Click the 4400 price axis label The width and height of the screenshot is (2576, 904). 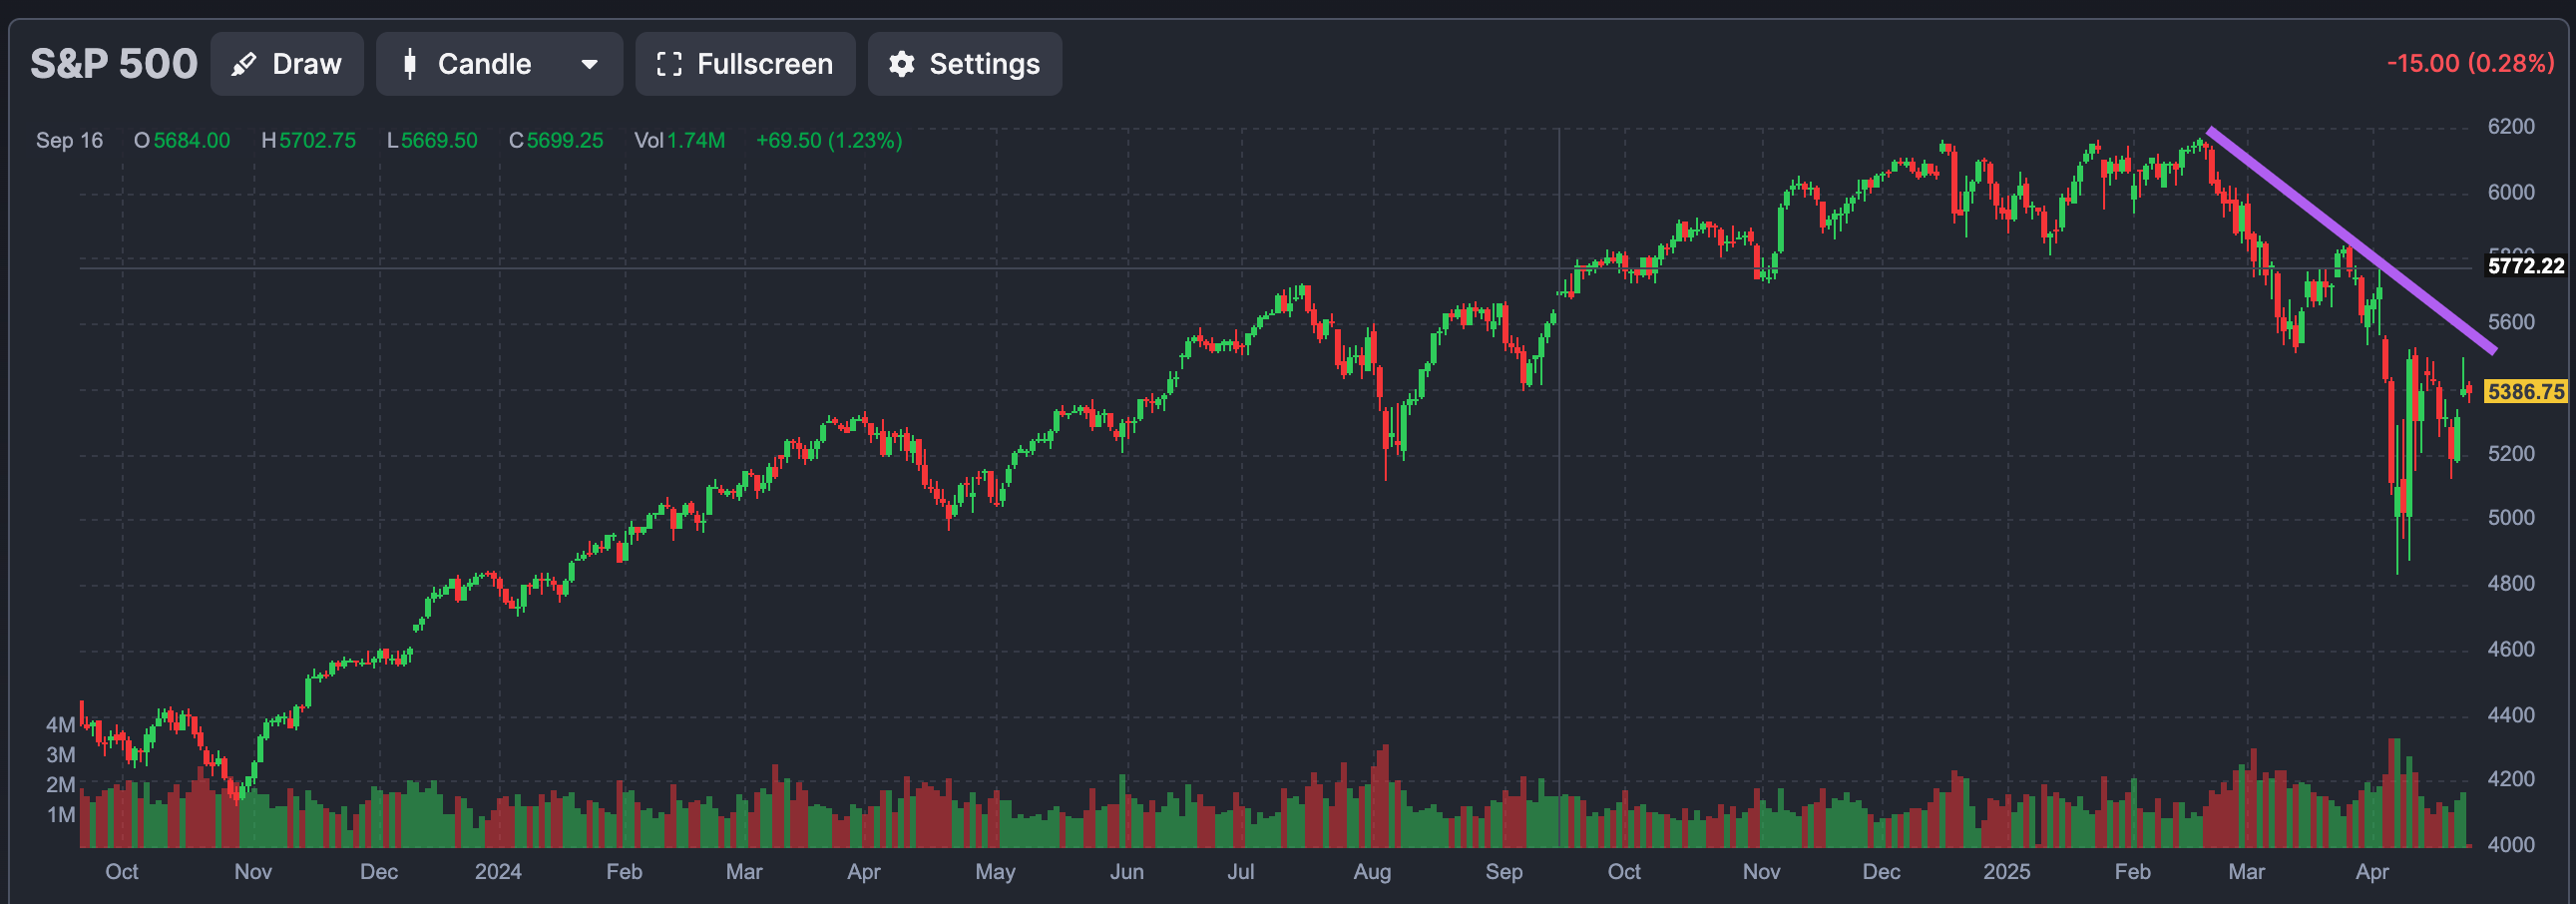[x=2511, y=715]
